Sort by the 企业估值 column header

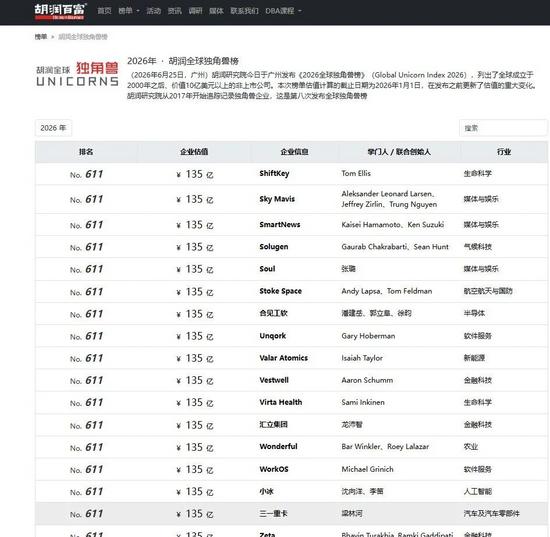tap(194, 152)
